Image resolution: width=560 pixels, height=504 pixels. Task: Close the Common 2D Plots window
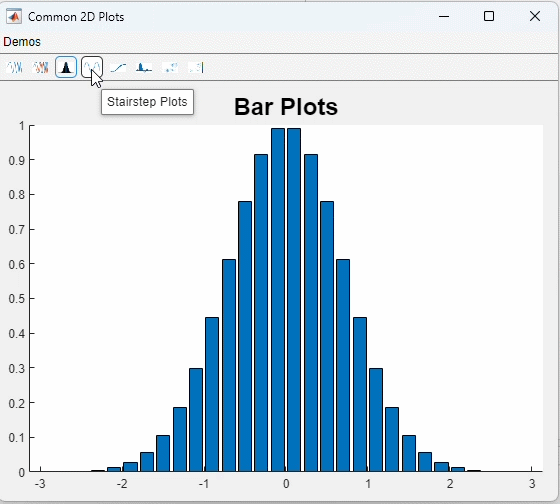coord(535,16)
